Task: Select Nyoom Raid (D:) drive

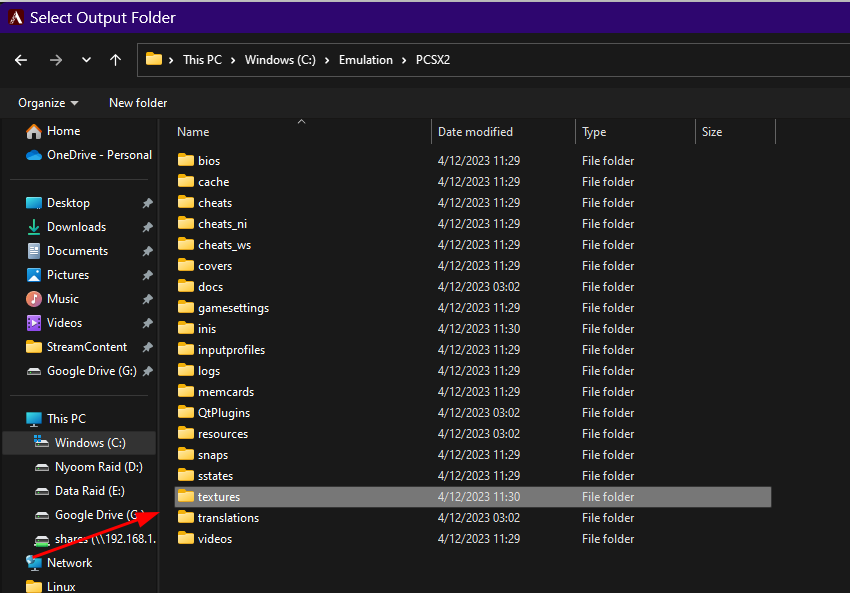Action: 98,467
